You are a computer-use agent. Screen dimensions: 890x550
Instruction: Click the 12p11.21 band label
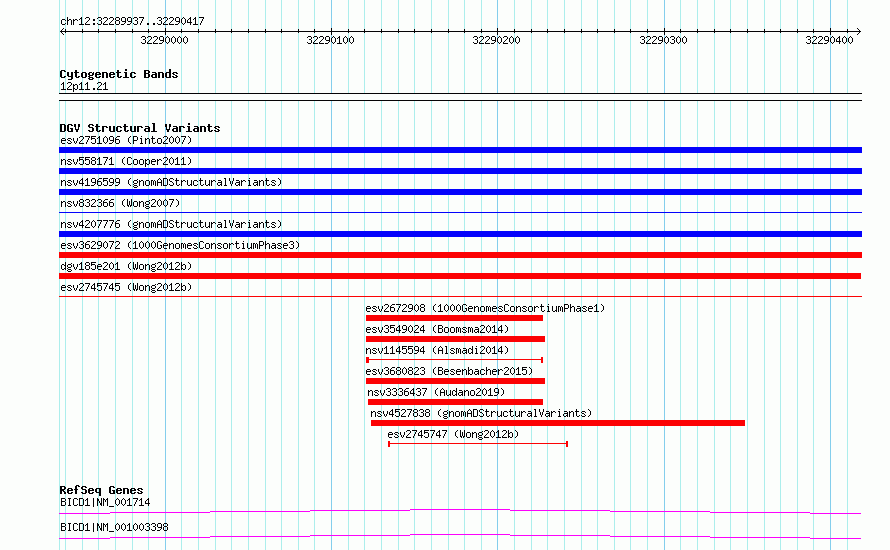pos(84,86)
